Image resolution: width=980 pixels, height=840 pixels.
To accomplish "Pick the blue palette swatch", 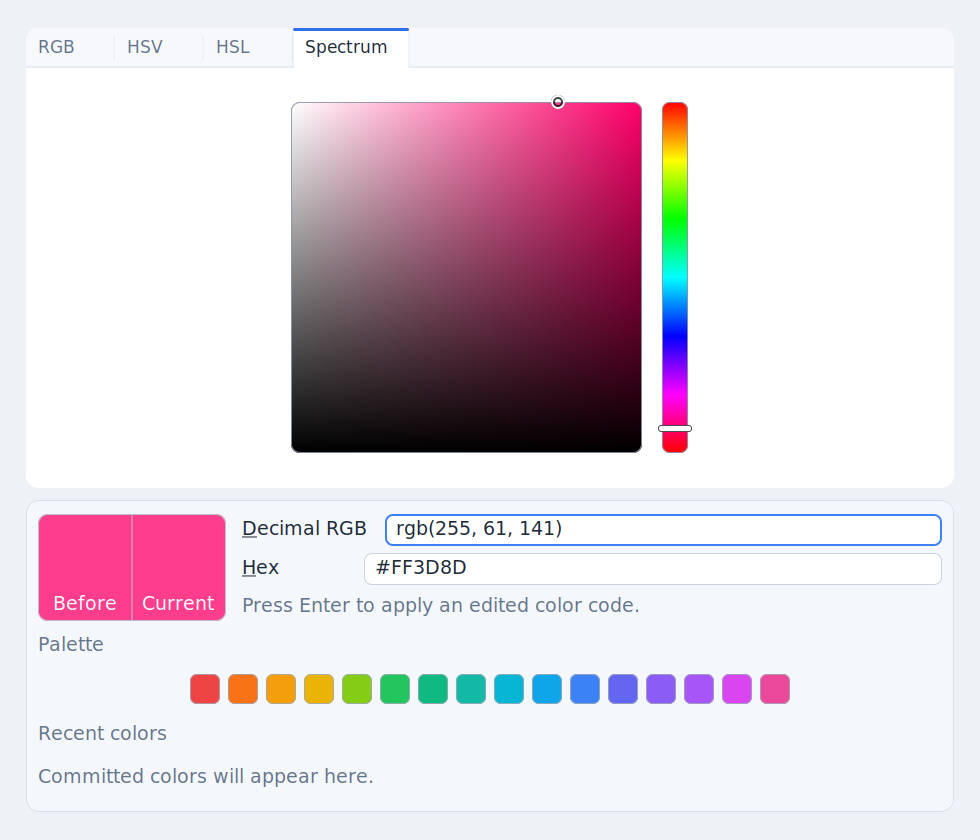I will [x=585, y=689].
